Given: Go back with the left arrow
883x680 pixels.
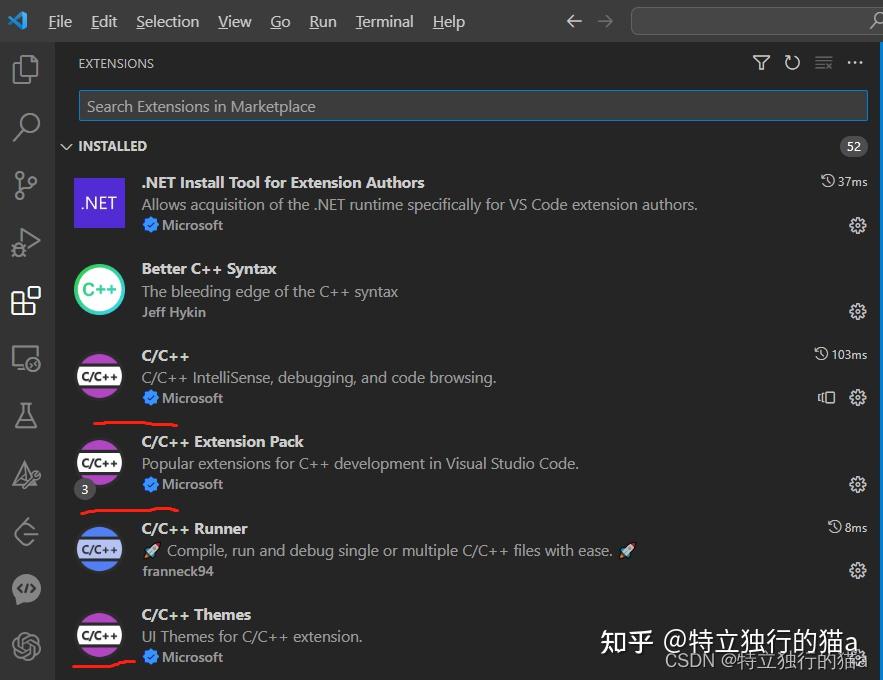Looking at the screenshot, I should click(x=574, y=21).
